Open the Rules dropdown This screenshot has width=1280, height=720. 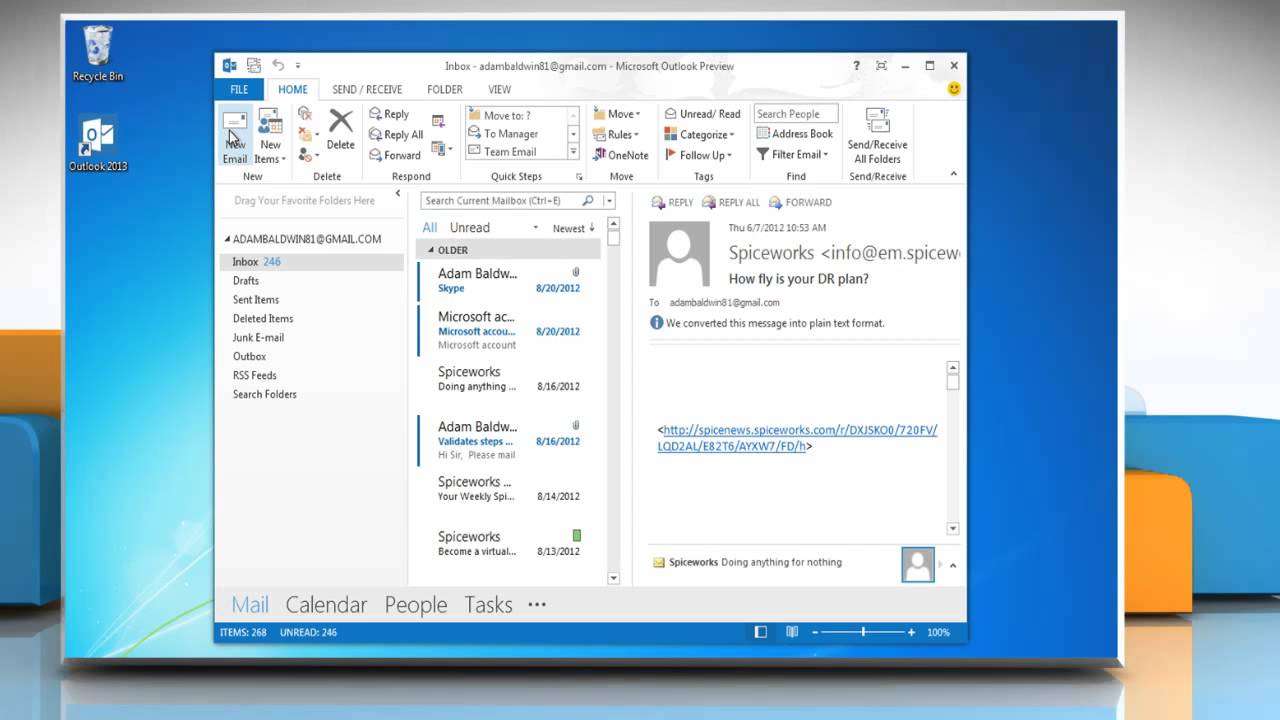[x=616, y=135]
